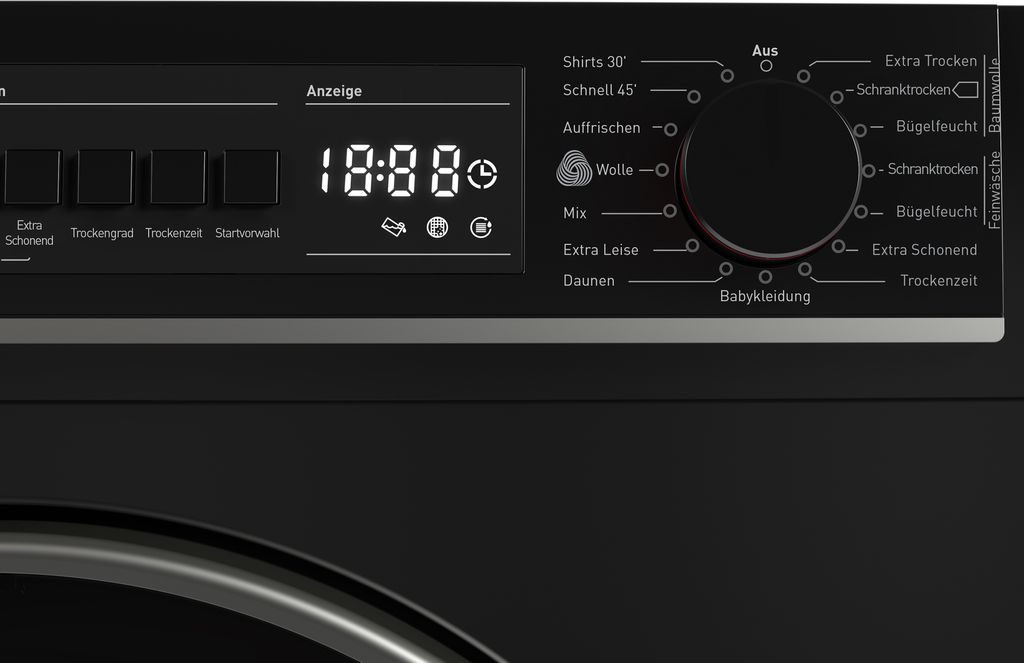The height and width of the screenshot is (663, 1024).
Task: Tap the Extra Schonend label right of the dial
Action: click(x=925, y=250)
